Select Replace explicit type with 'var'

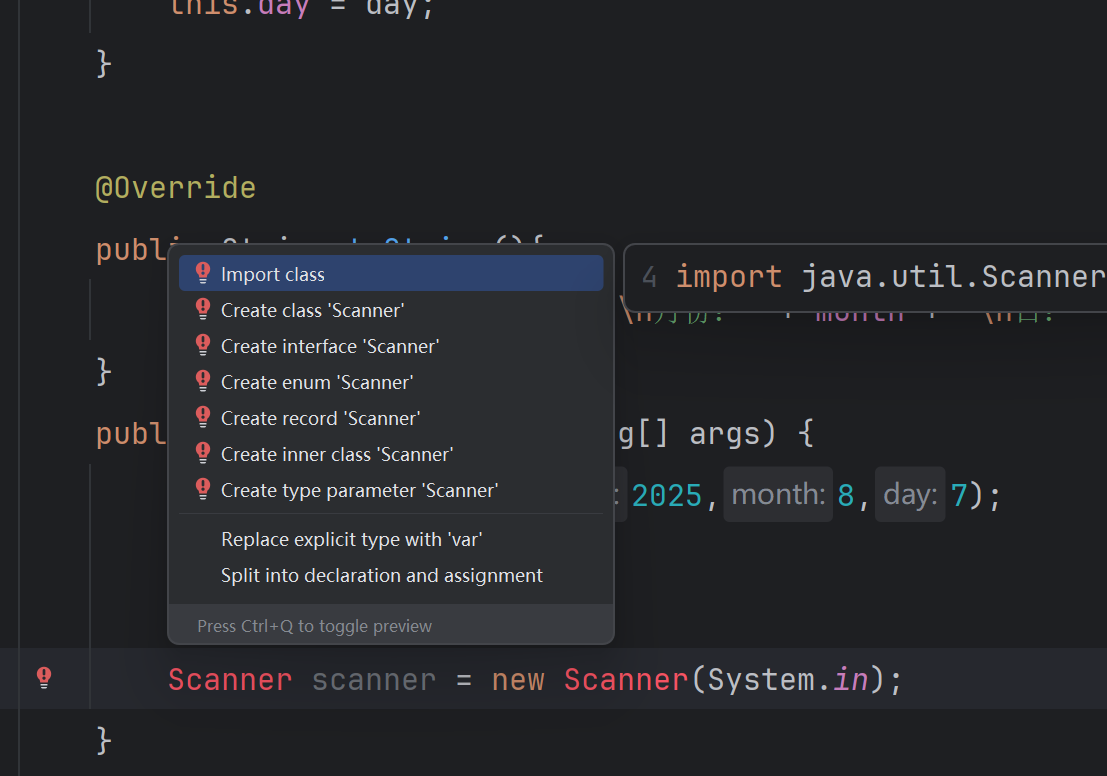pos(390,539)
